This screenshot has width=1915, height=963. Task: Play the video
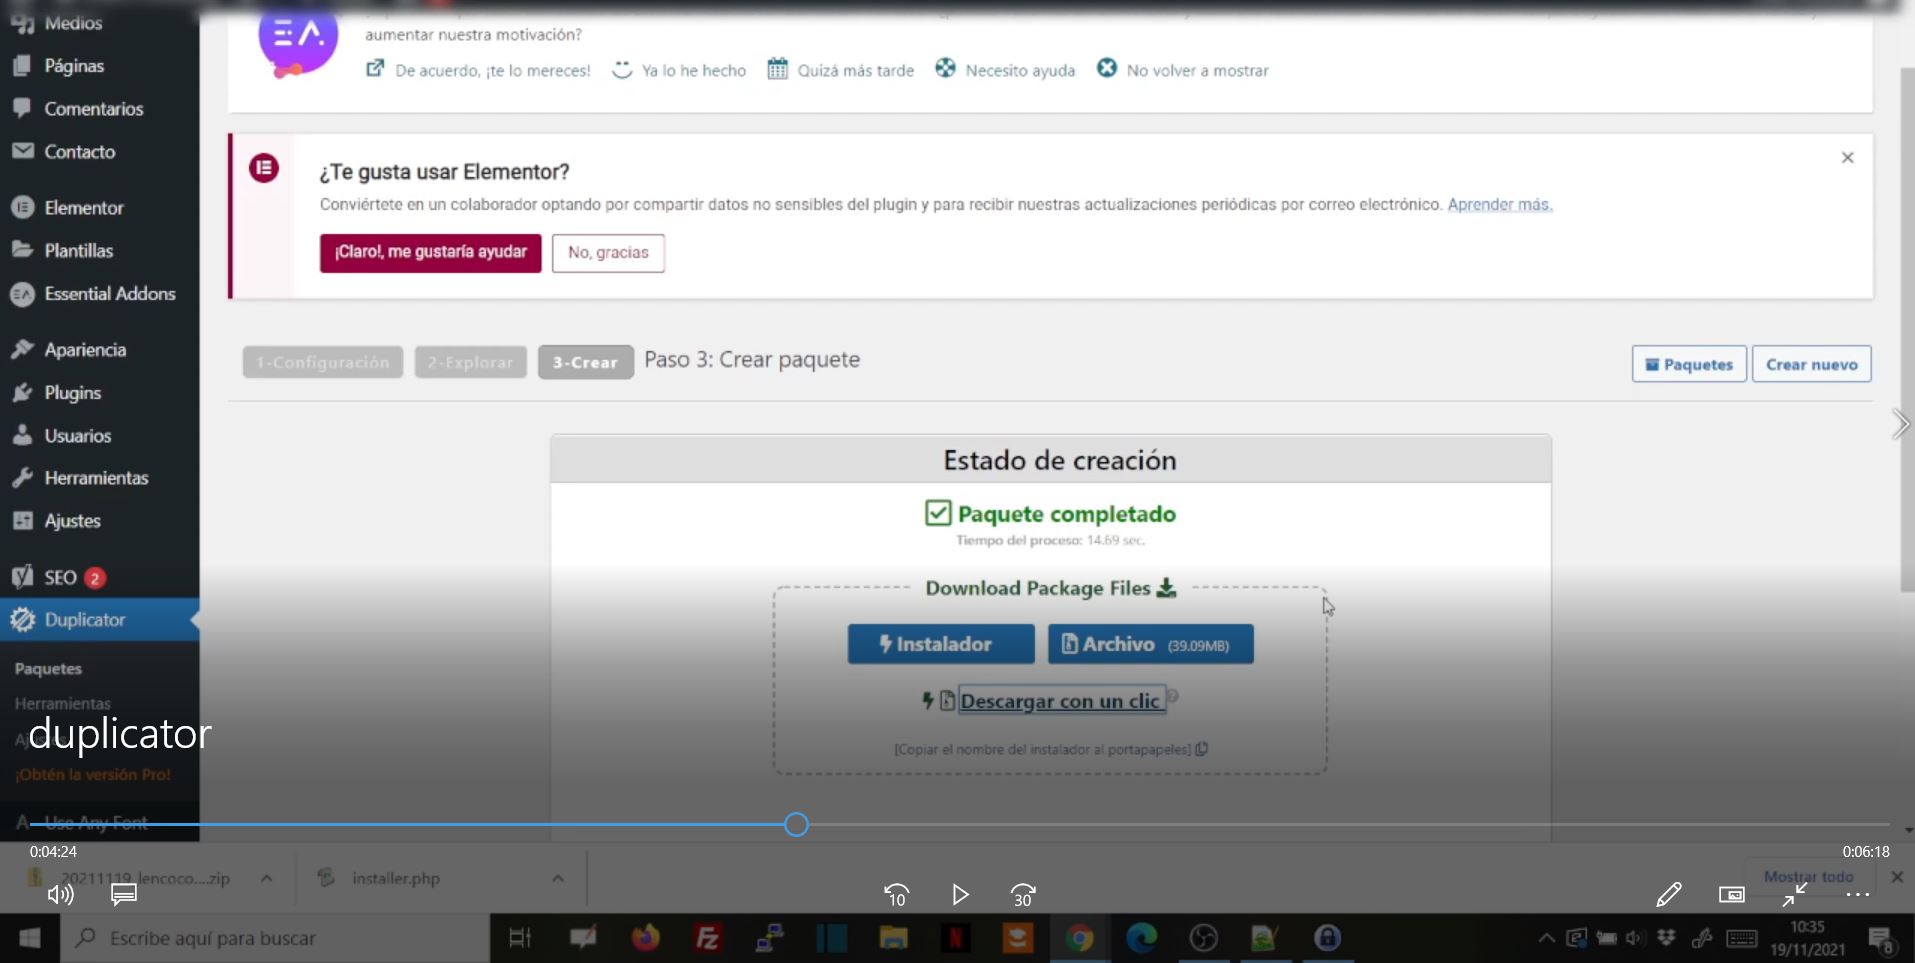tap(959, 895)
